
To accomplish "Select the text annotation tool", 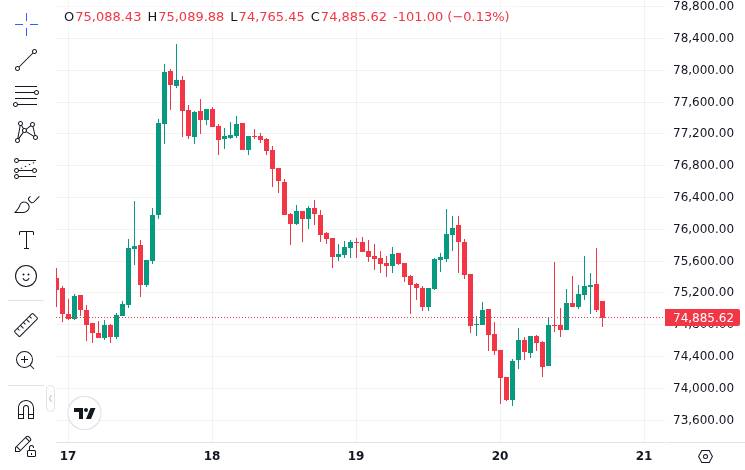I will point(26,240).
